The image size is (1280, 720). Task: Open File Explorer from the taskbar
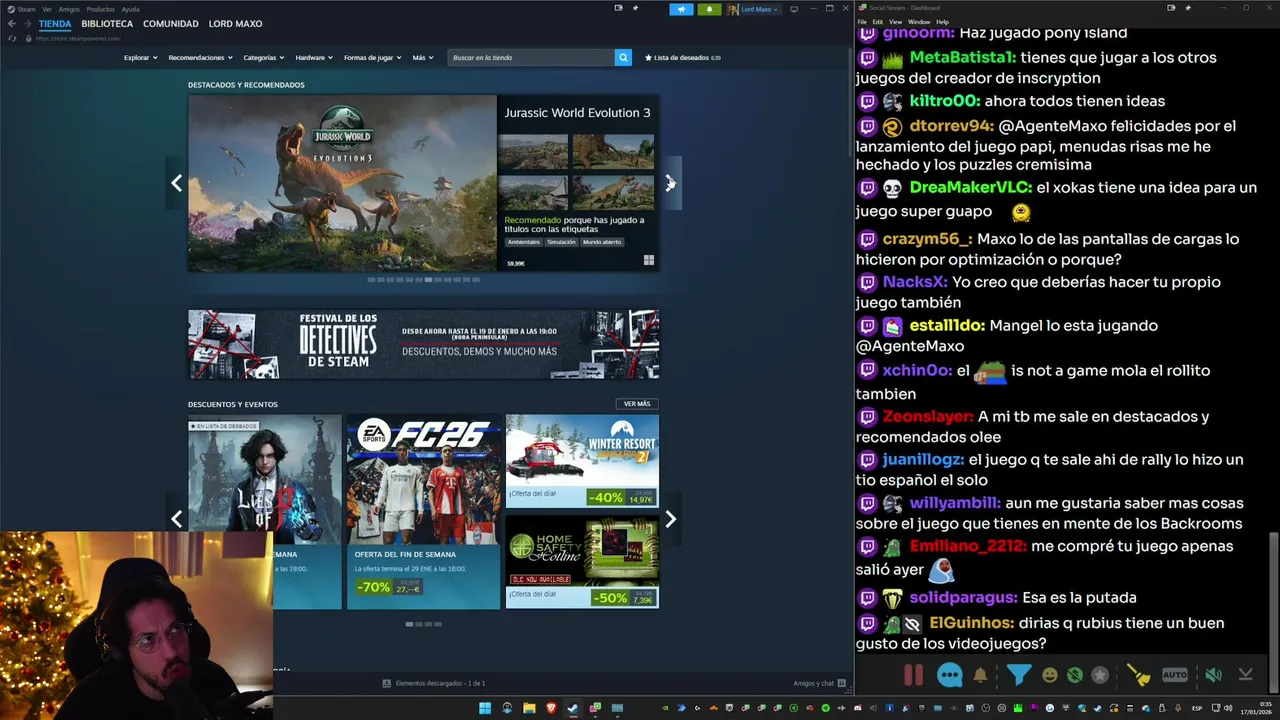coord(529,708)
